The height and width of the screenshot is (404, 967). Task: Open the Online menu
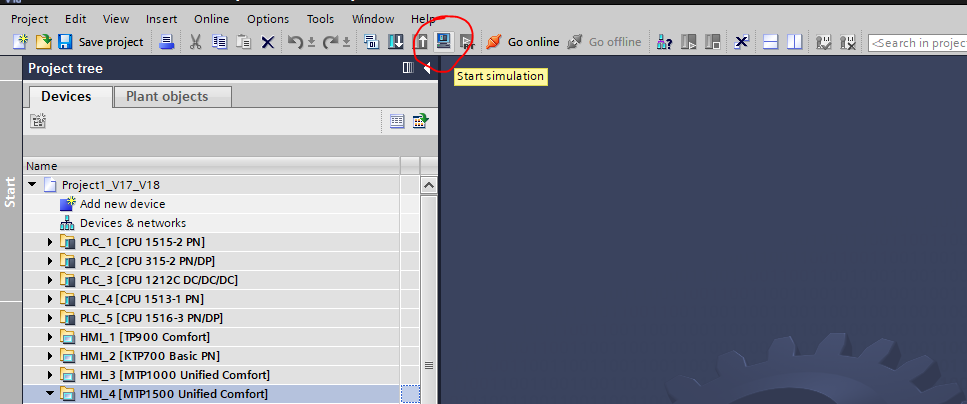[x=212, y=19]
